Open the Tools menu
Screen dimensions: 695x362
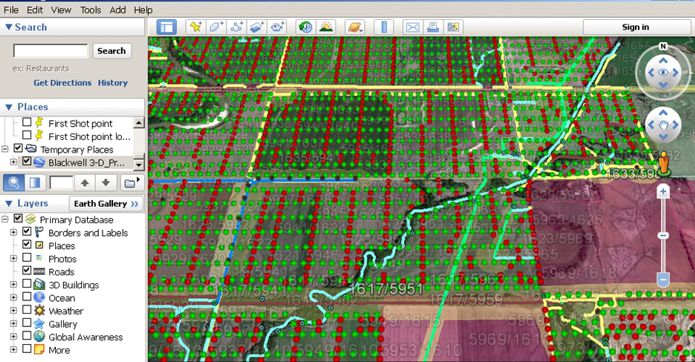tap(90, 10)
